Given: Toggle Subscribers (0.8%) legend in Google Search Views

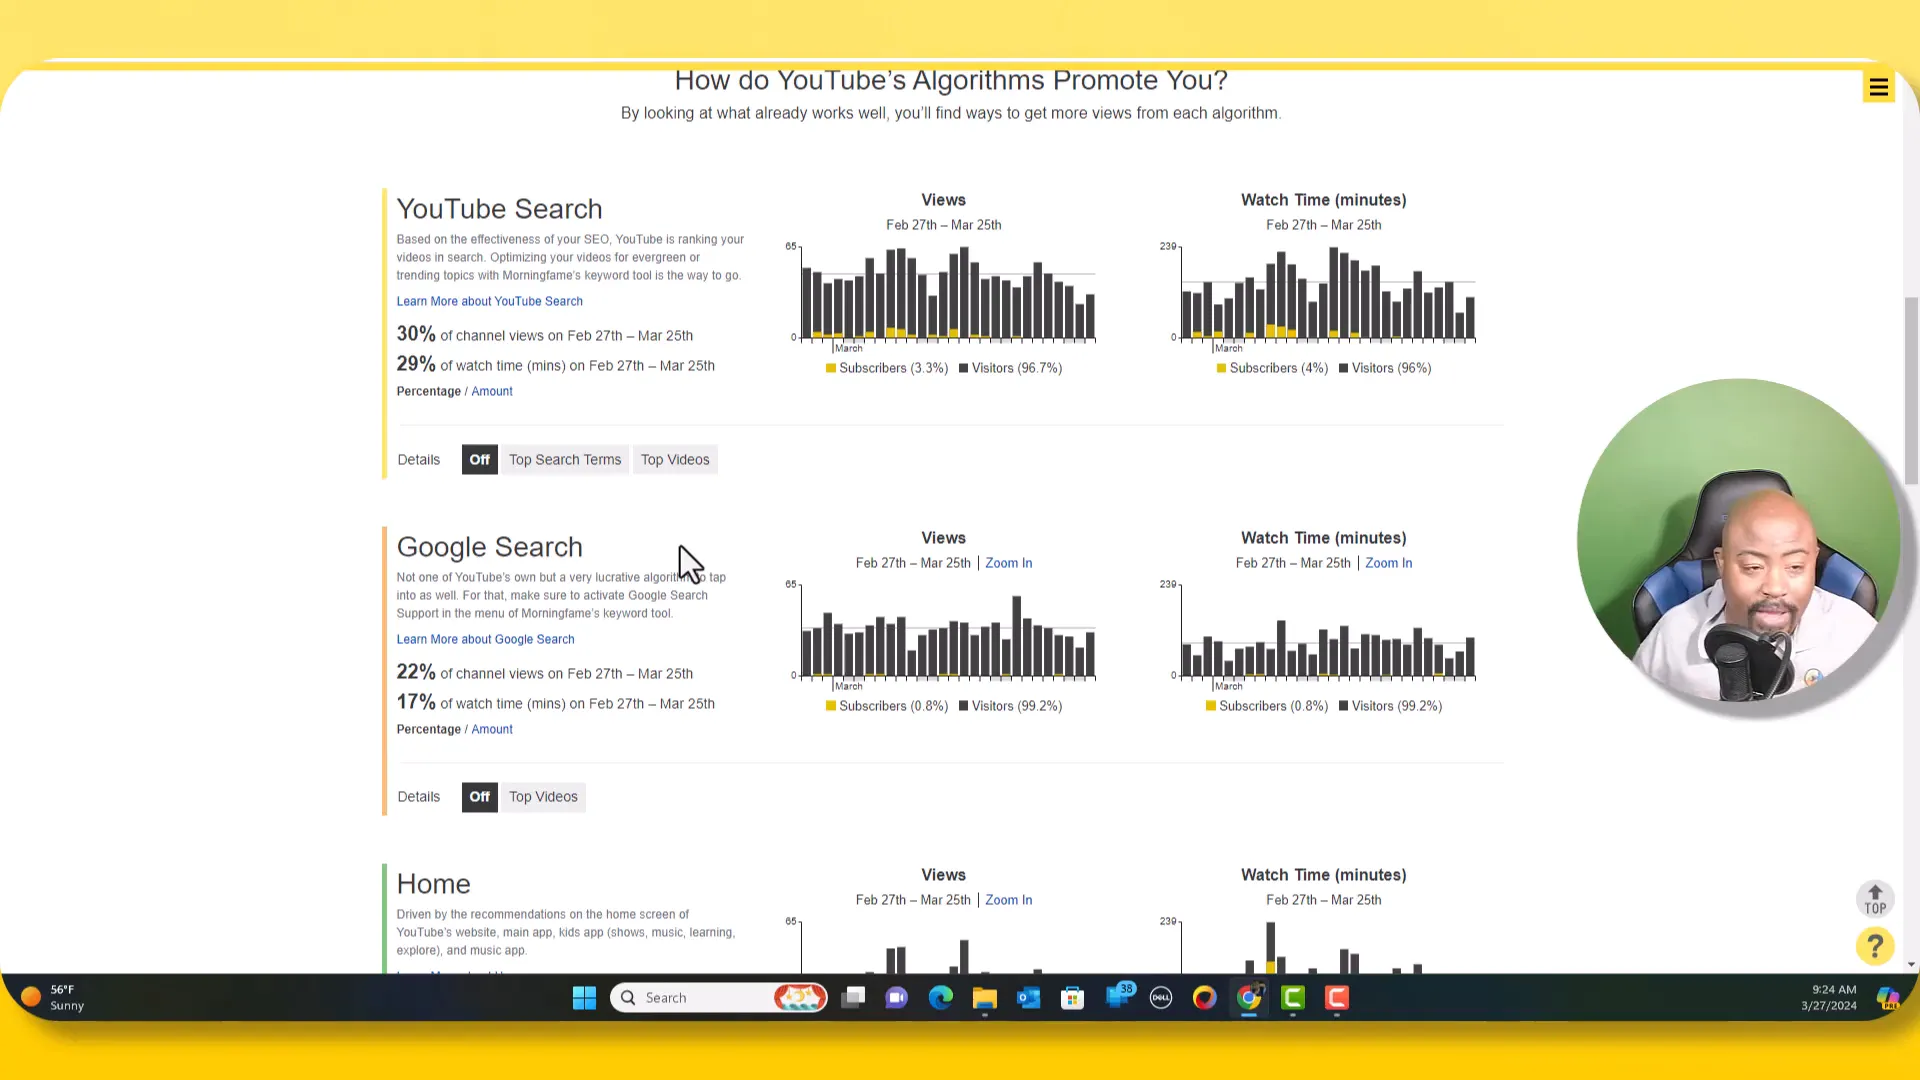Looking at the screenshot, I should pos(887,706).
